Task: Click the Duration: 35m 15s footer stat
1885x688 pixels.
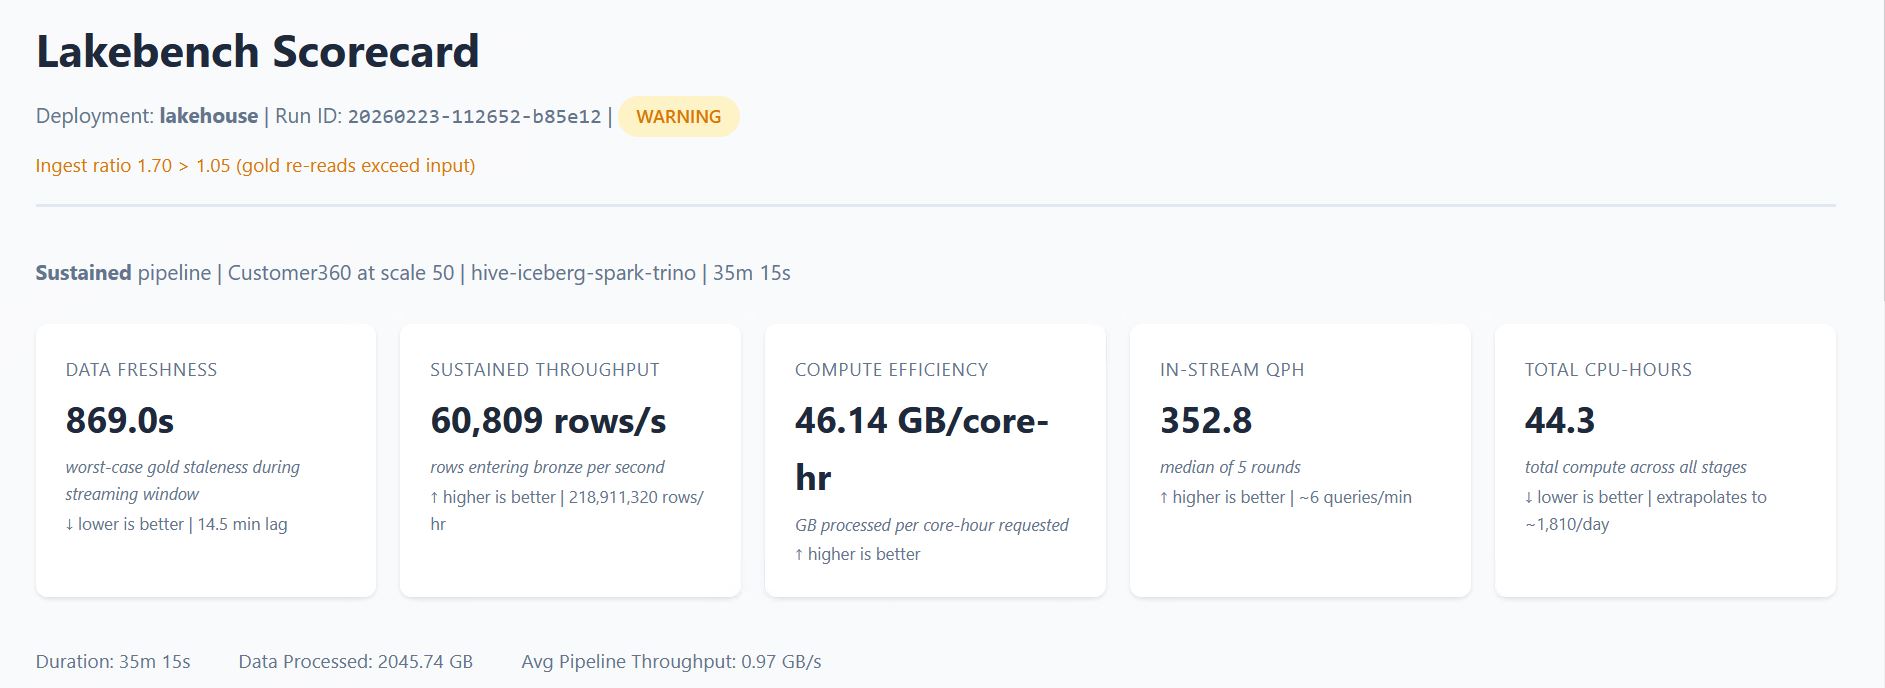Action: 113,662
